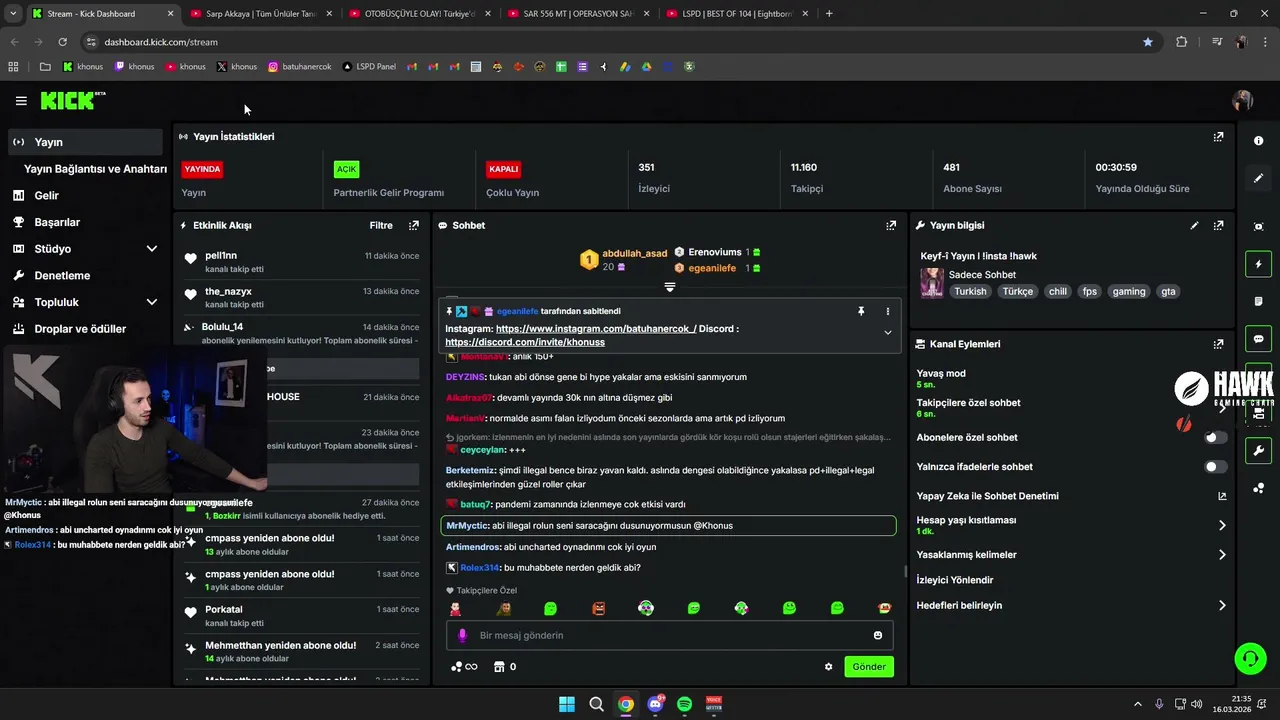Viewport: 1280px width, 720px height.
Task: Click the wrench icon in right sidebar
Action: (x=1258, y=450)
